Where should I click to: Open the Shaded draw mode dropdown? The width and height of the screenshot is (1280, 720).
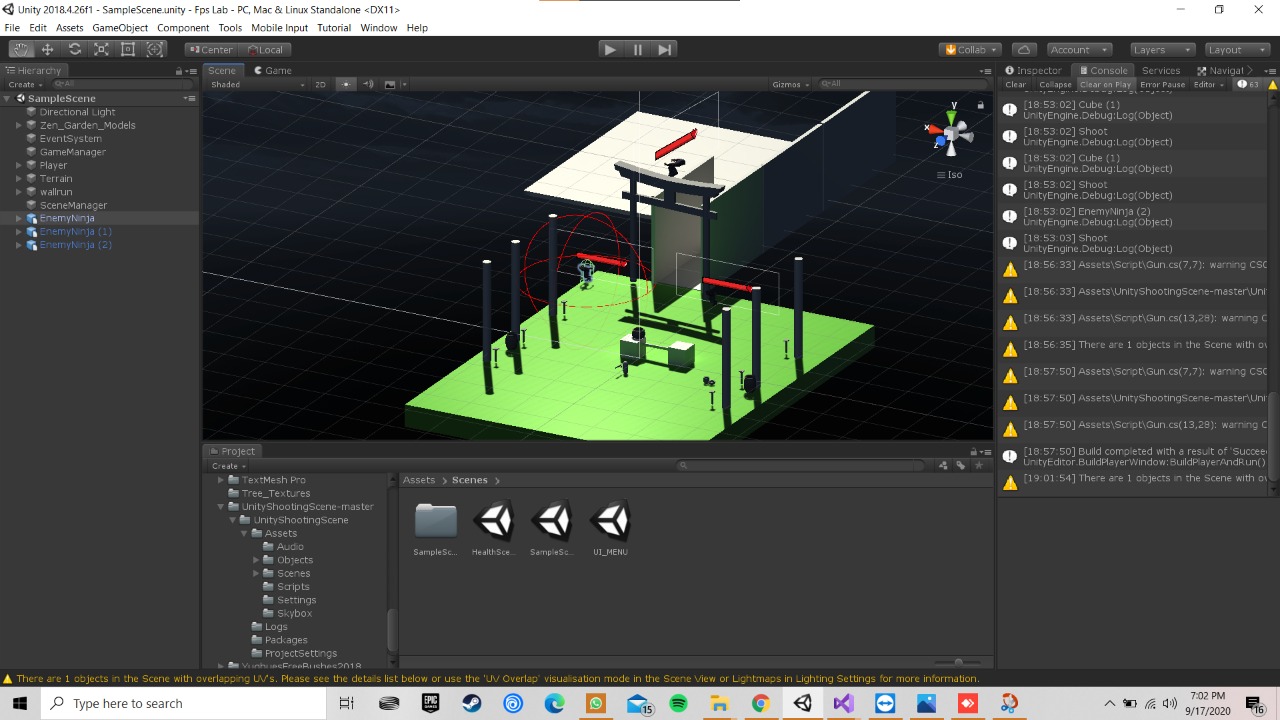coord(257,84)
